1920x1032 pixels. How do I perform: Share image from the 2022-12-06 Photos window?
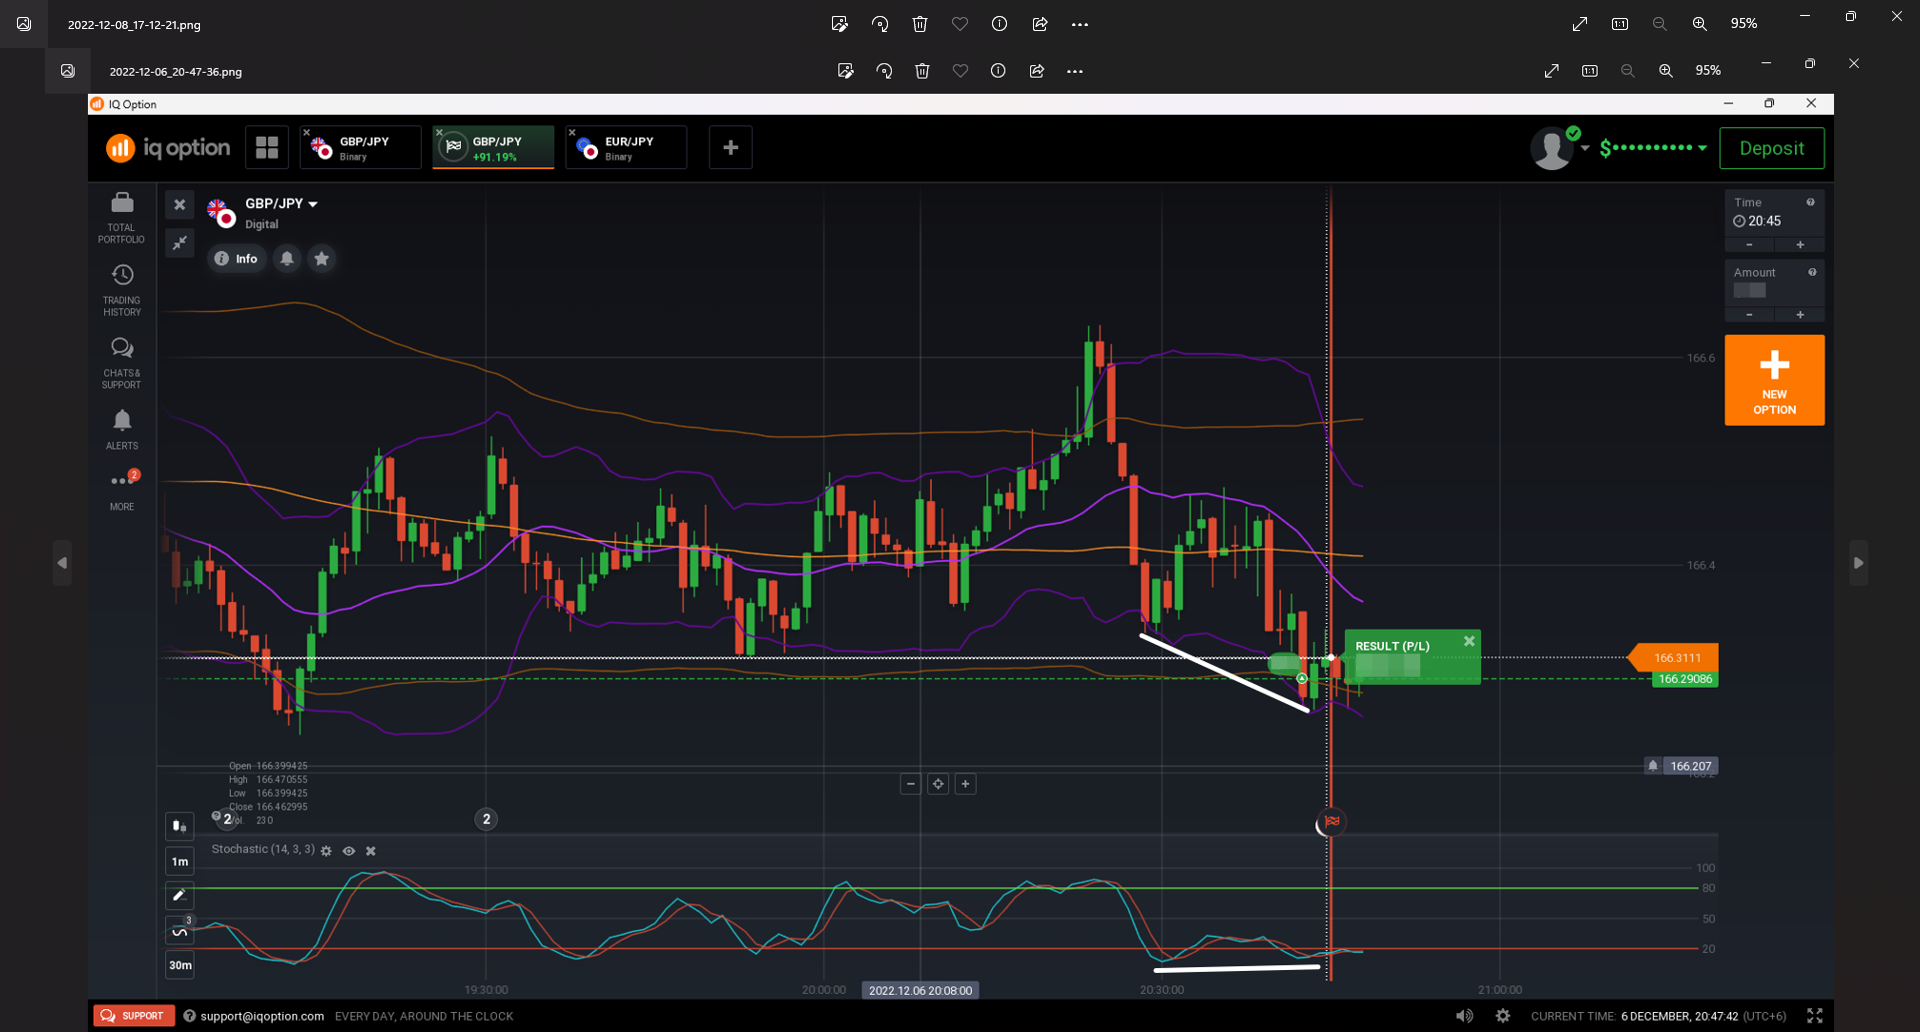pos(1037,71)
